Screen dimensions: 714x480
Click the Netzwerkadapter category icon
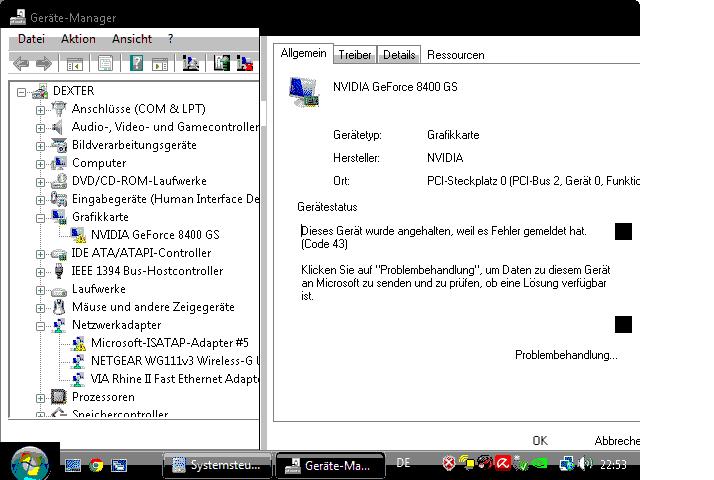pos(59,325)
